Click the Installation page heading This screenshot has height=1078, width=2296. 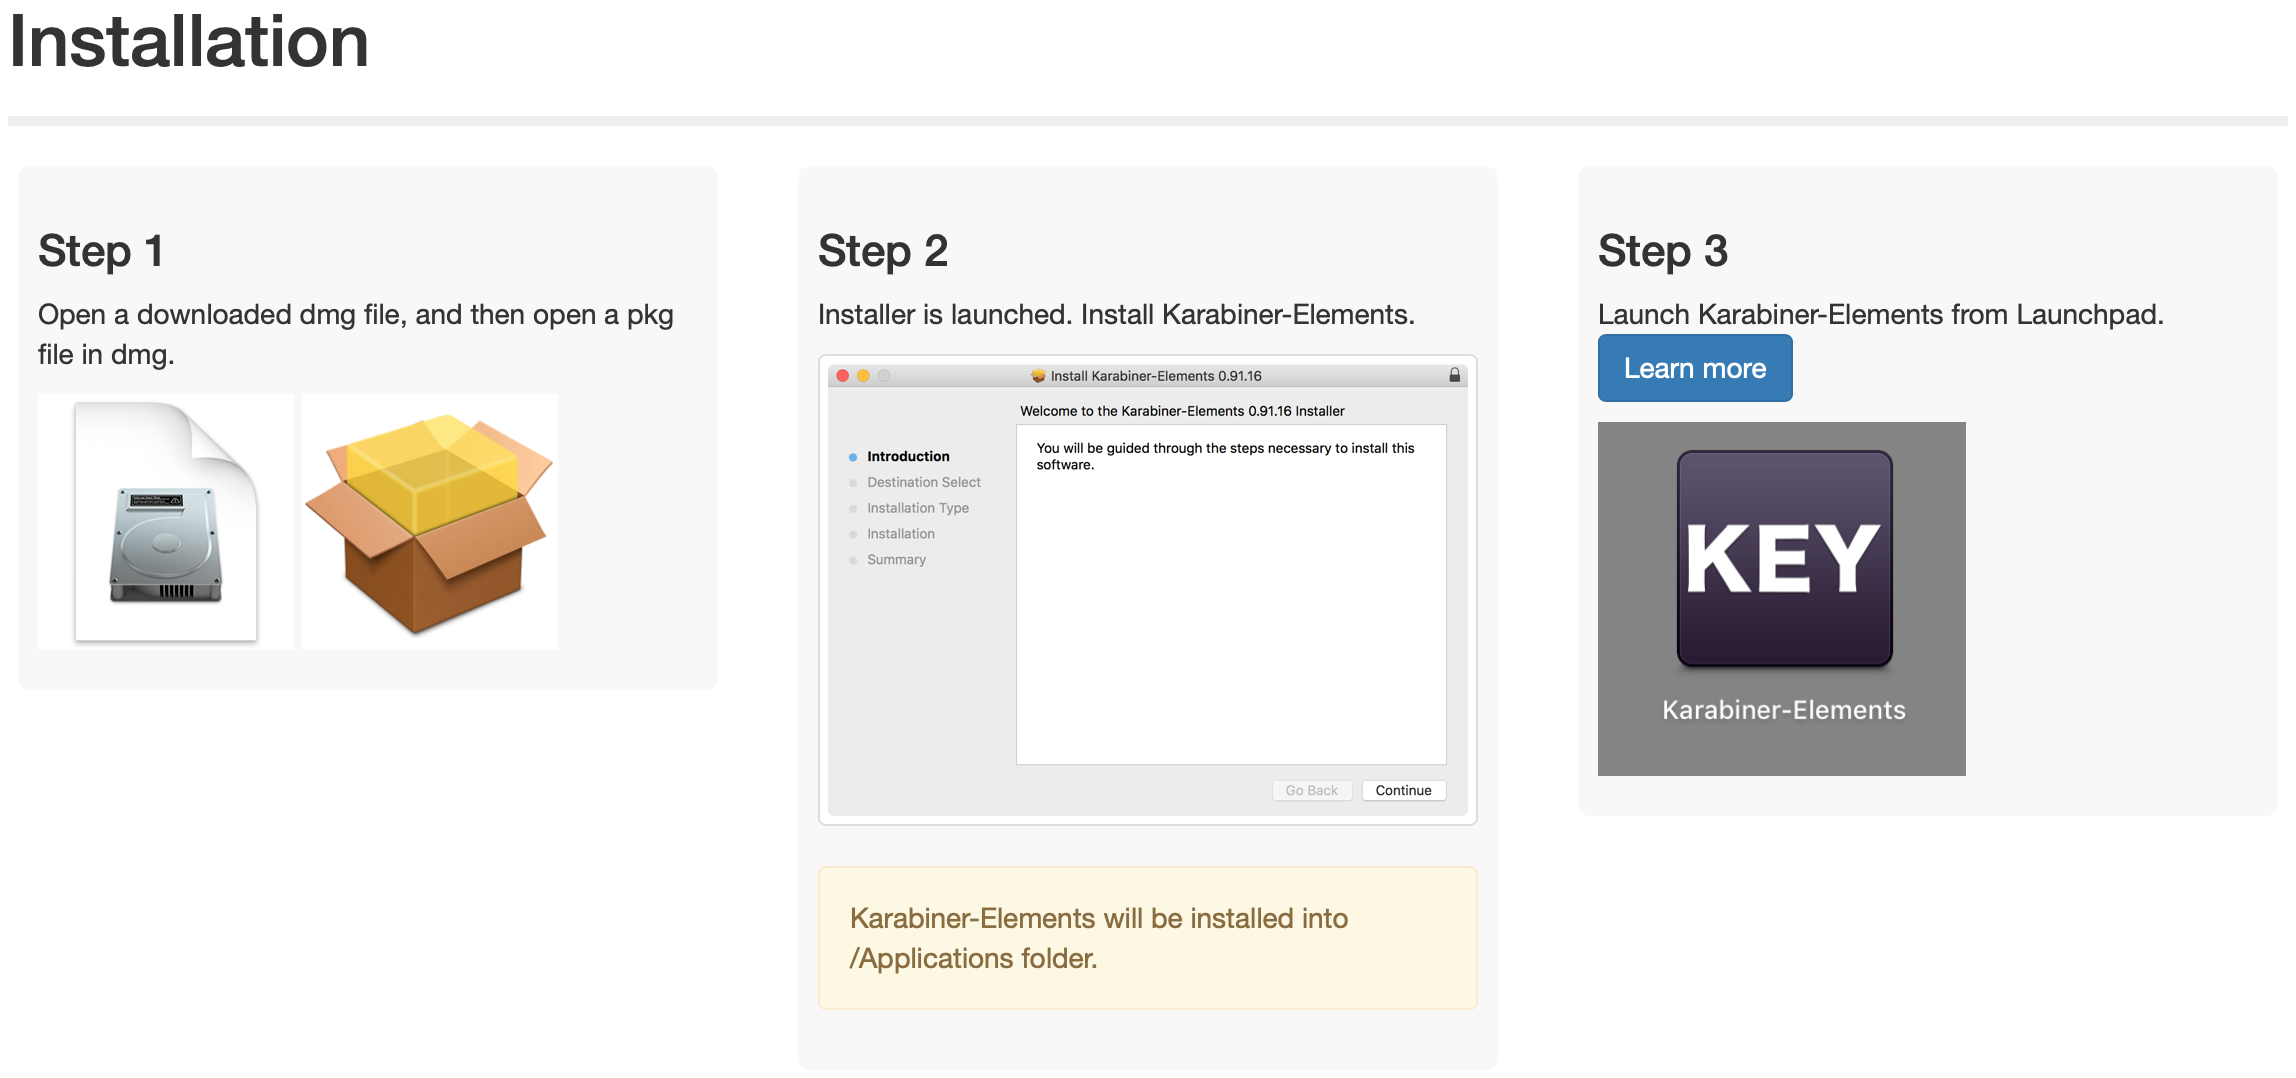189,42
